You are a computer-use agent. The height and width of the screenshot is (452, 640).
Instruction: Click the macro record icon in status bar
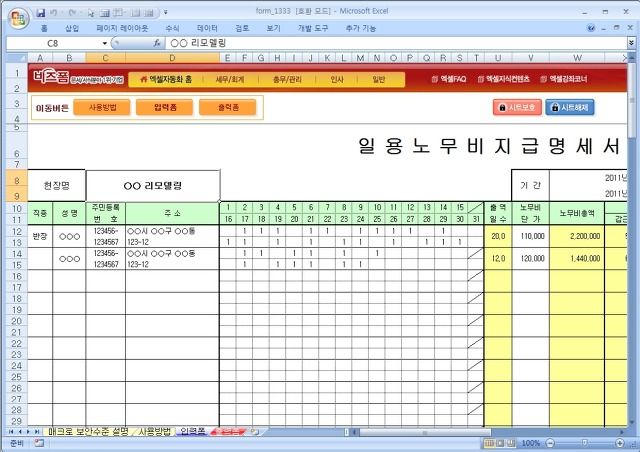point(39,443)
